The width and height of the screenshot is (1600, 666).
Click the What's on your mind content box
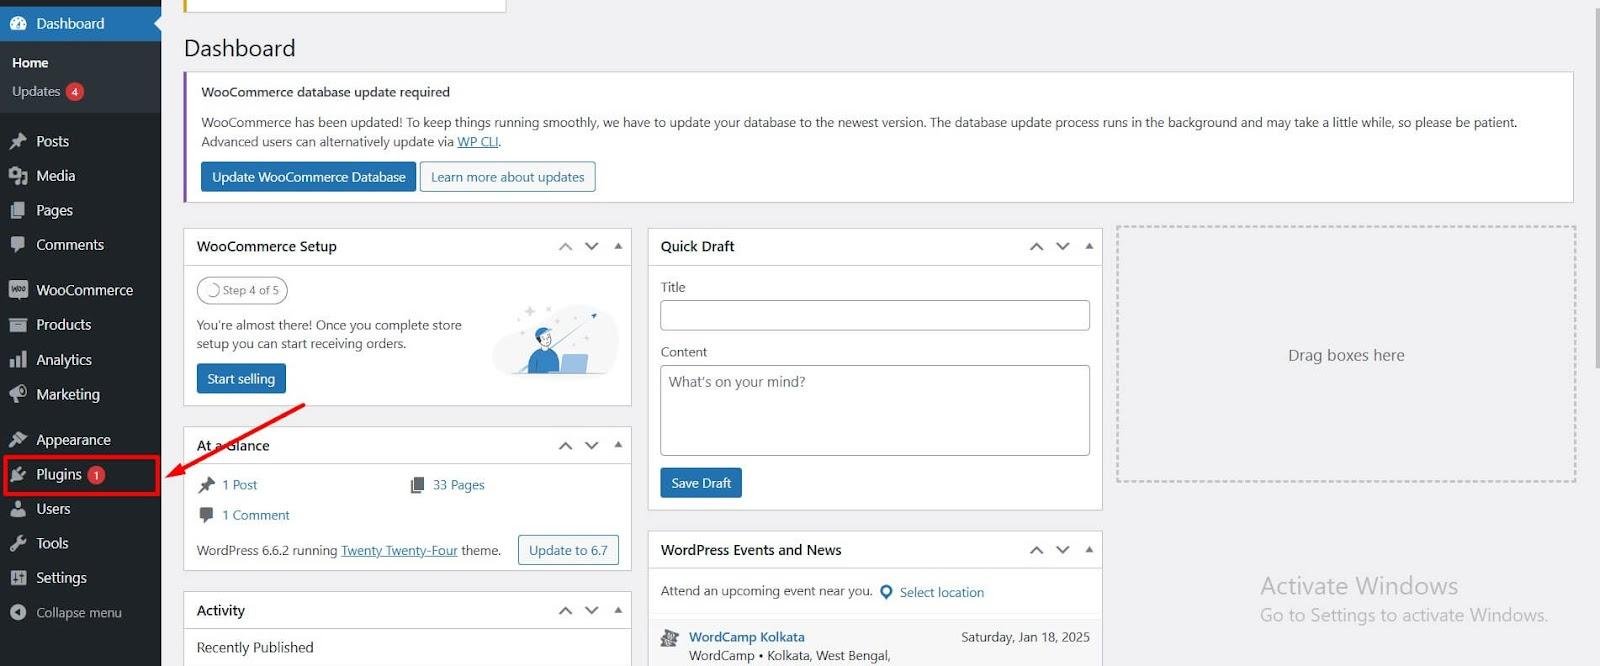[875, 410]
